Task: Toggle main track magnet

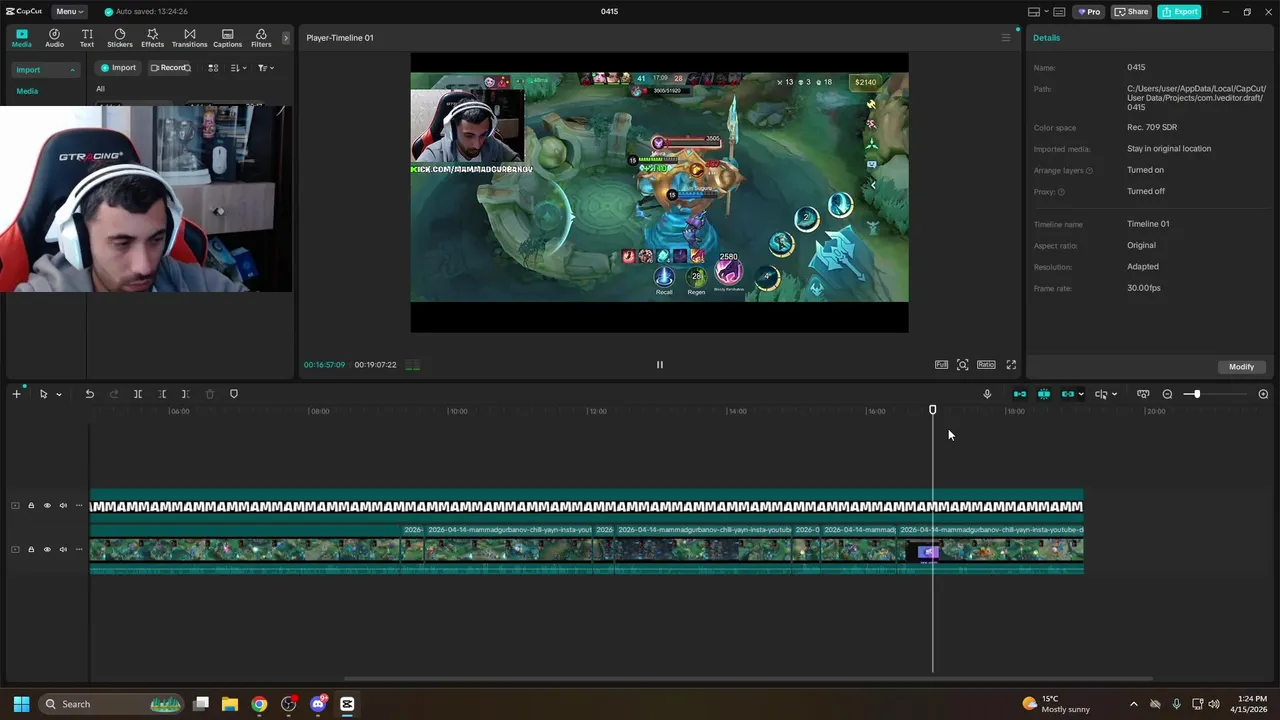Action: [x=1020, y=394]
